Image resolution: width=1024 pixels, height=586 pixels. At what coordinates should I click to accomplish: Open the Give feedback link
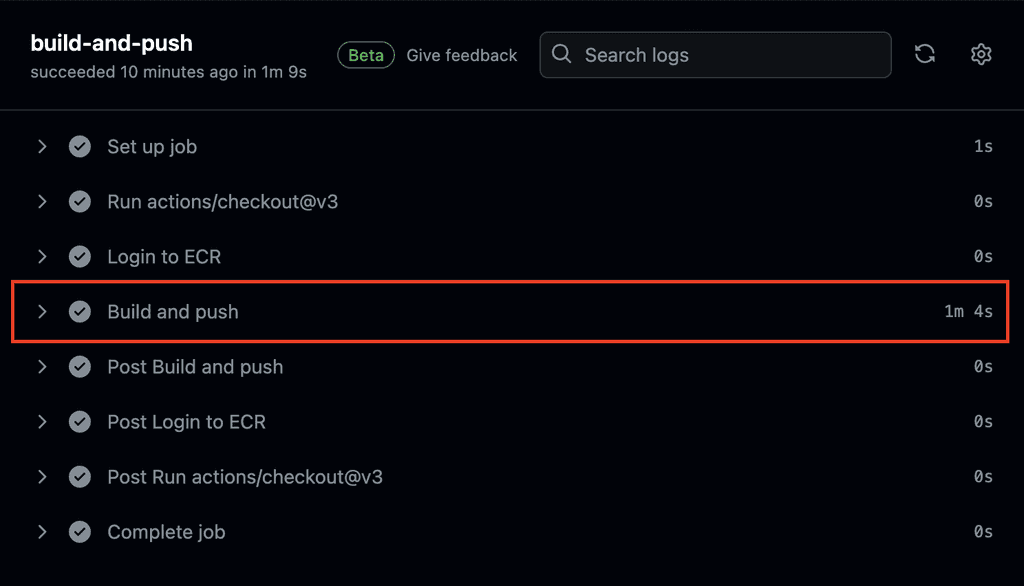[x=462, y=55]
